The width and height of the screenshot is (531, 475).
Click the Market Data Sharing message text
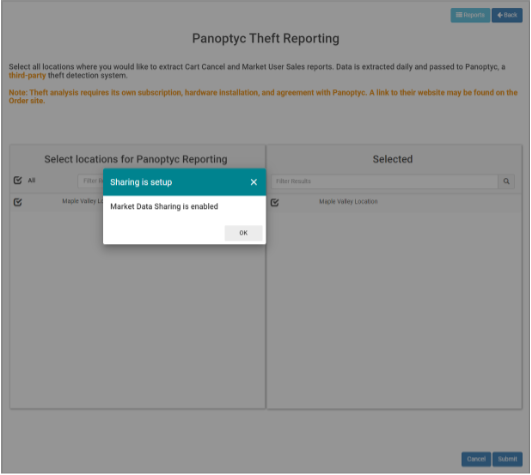pyautogui.click(x=164, y=207)
